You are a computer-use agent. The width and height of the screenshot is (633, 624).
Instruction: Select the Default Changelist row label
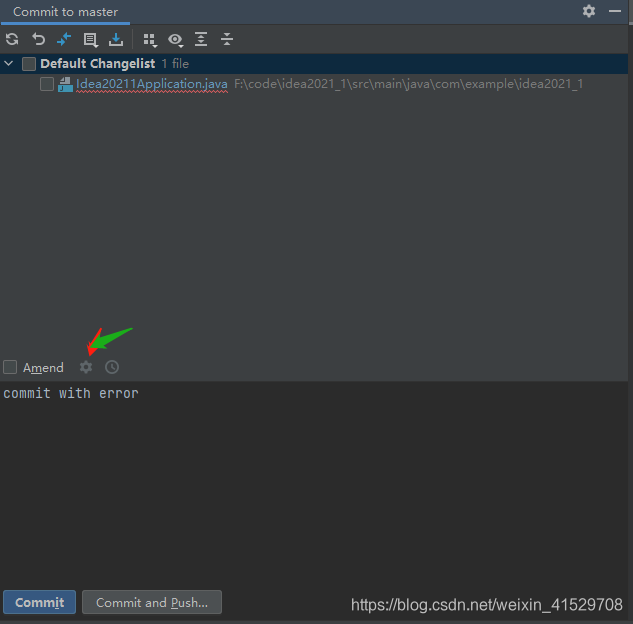(98, 63)
